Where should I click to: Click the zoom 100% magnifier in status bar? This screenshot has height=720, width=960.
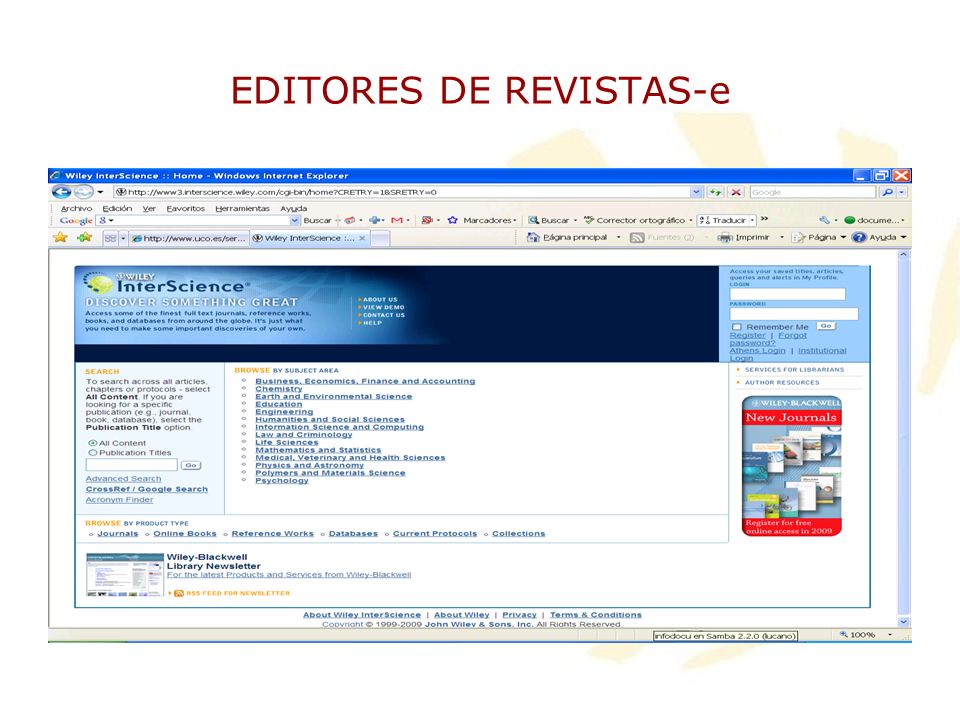point(844,635)
